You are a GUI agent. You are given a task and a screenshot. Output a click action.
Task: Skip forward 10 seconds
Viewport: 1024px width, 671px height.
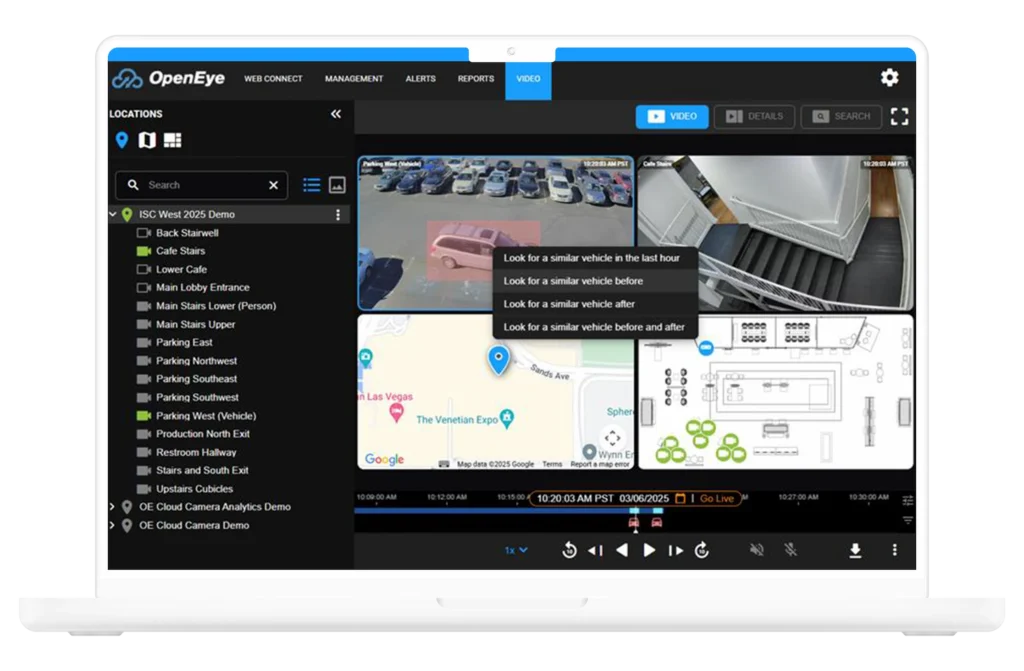tap(702, 550)
